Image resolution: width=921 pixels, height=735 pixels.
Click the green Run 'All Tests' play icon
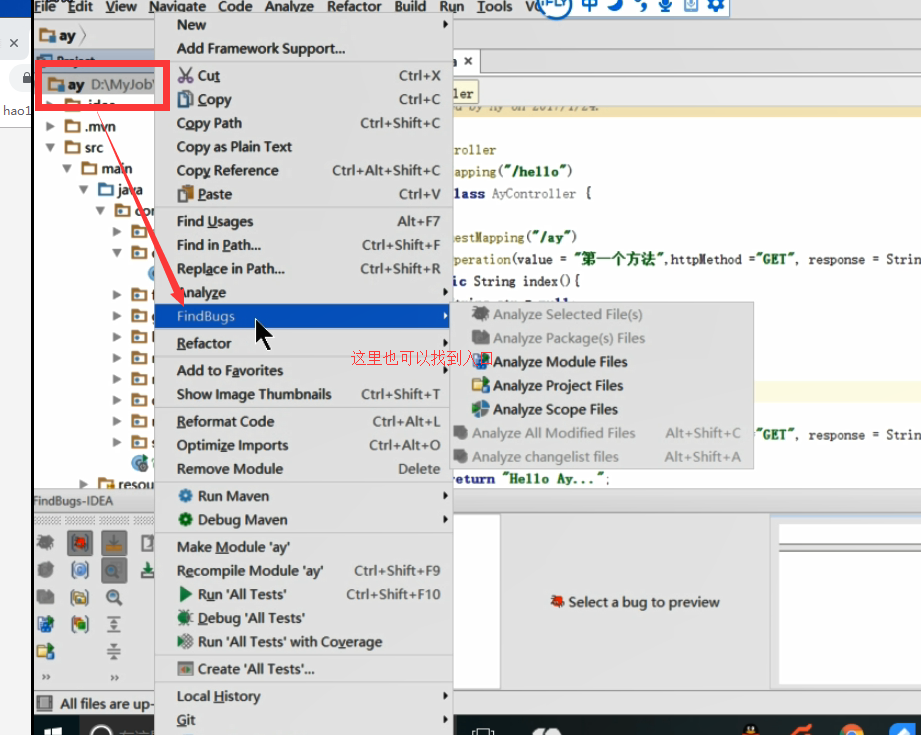(x=185, y=594)
